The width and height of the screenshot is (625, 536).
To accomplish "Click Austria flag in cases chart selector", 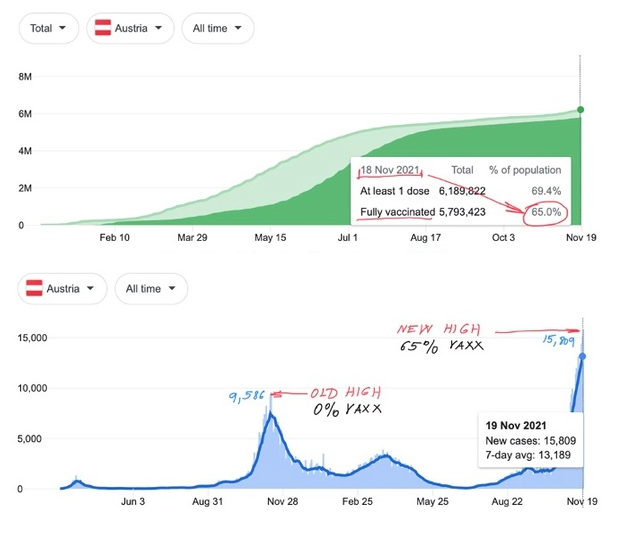I will pyautogui.click(x=33, y=289).
